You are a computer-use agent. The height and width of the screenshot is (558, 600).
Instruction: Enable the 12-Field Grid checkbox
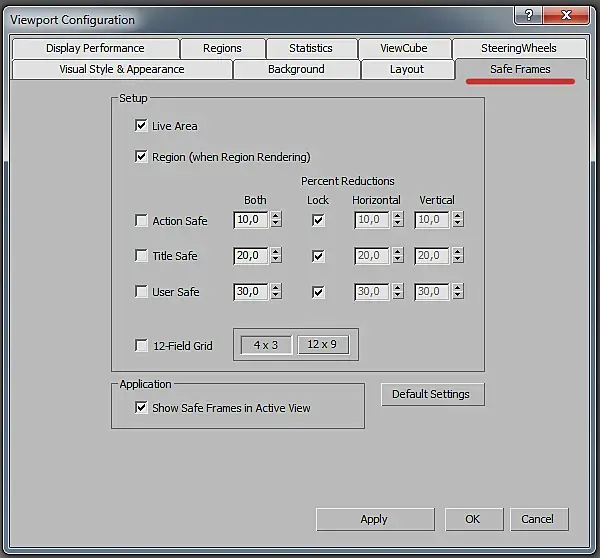pos(141,346)
